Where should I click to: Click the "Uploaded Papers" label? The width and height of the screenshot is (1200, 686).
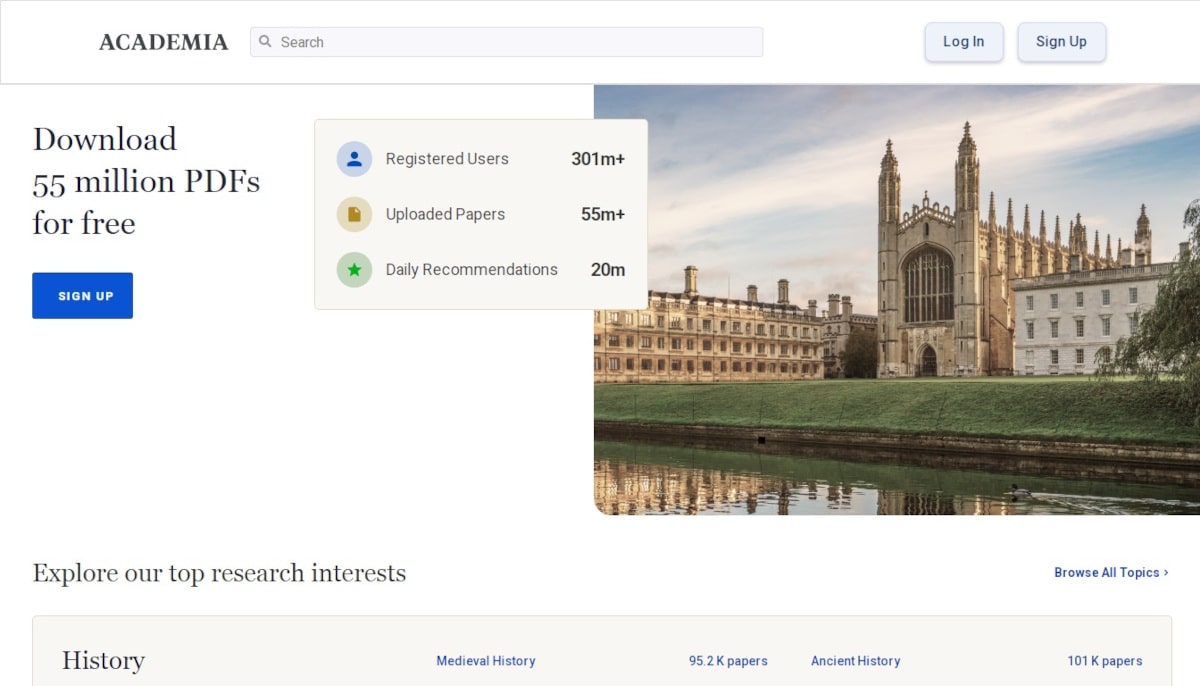(x=445, y=214)
